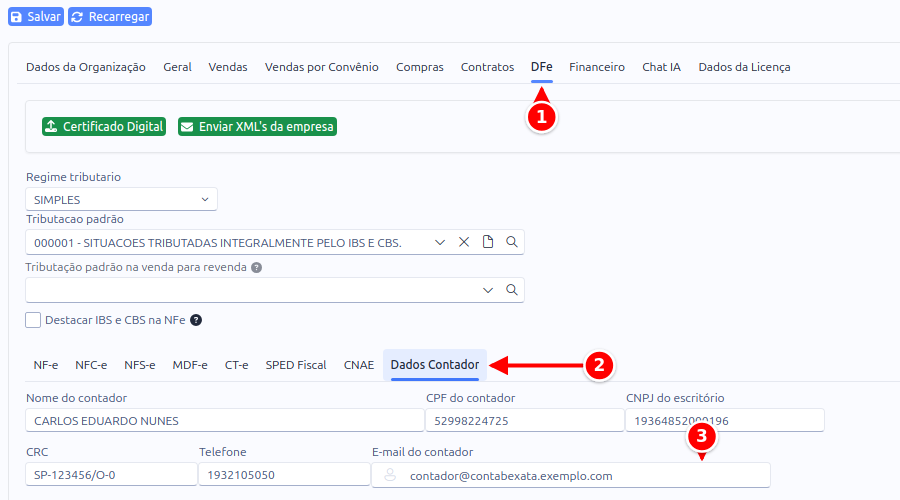Select the Dados Contador sub-tab

pos(435,365)
